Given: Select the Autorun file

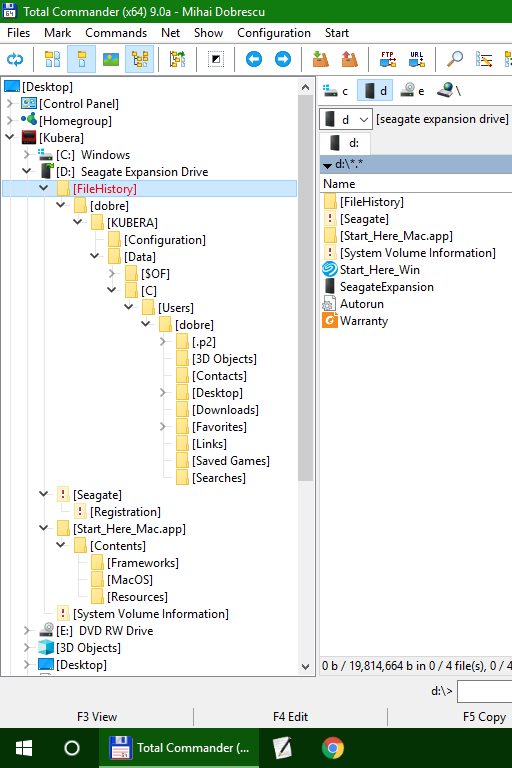Looking at the screenshot, I should click(x=362, y=304).
